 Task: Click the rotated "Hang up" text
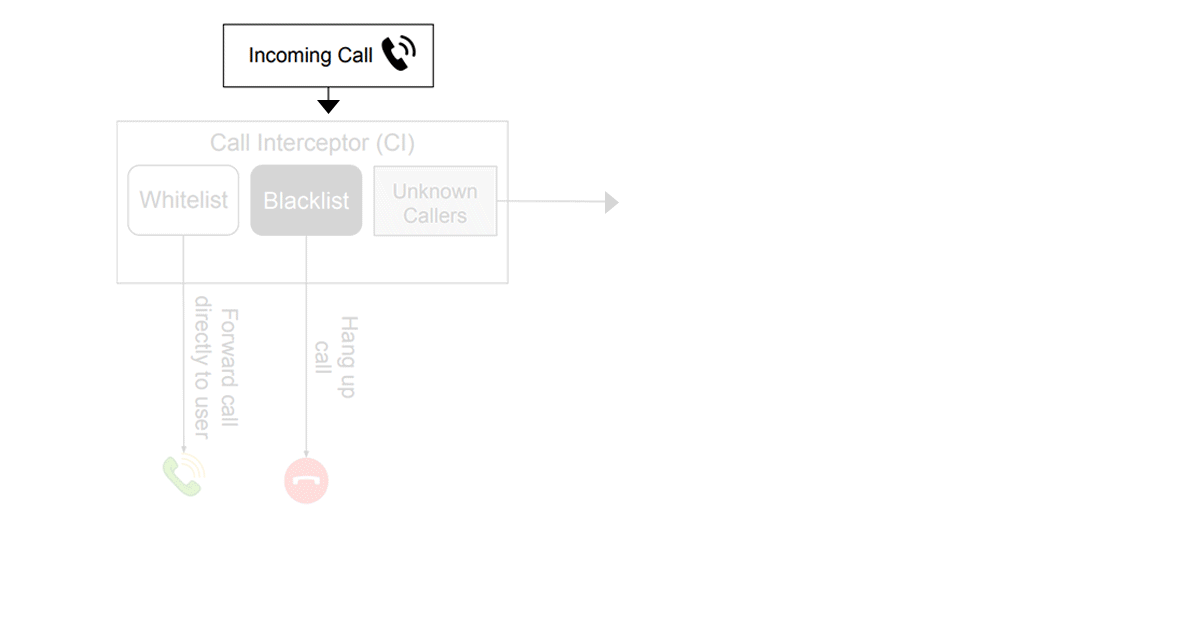[x=348, y=357]
